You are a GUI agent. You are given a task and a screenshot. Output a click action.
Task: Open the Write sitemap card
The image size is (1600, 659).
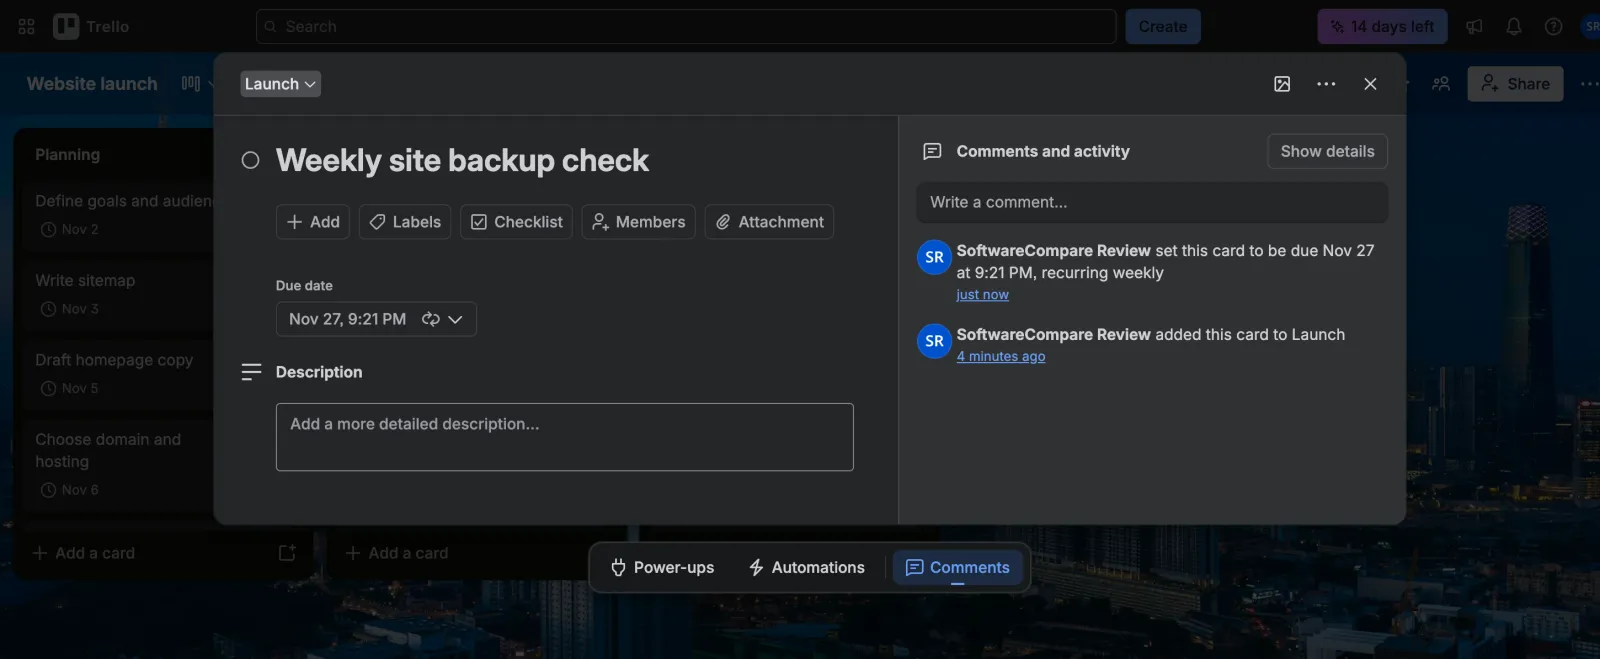(120, 294)
